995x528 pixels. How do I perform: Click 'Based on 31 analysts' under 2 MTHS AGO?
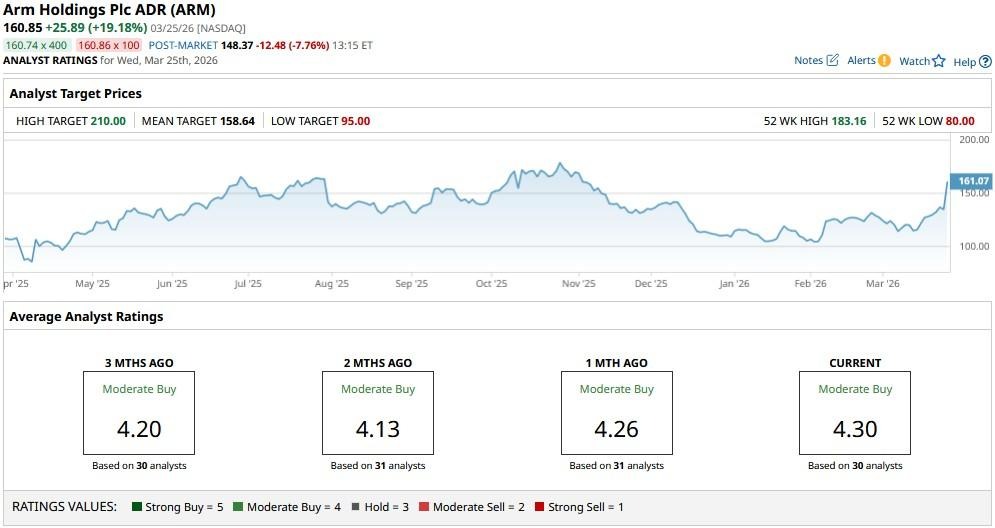[x=378, y=465]
